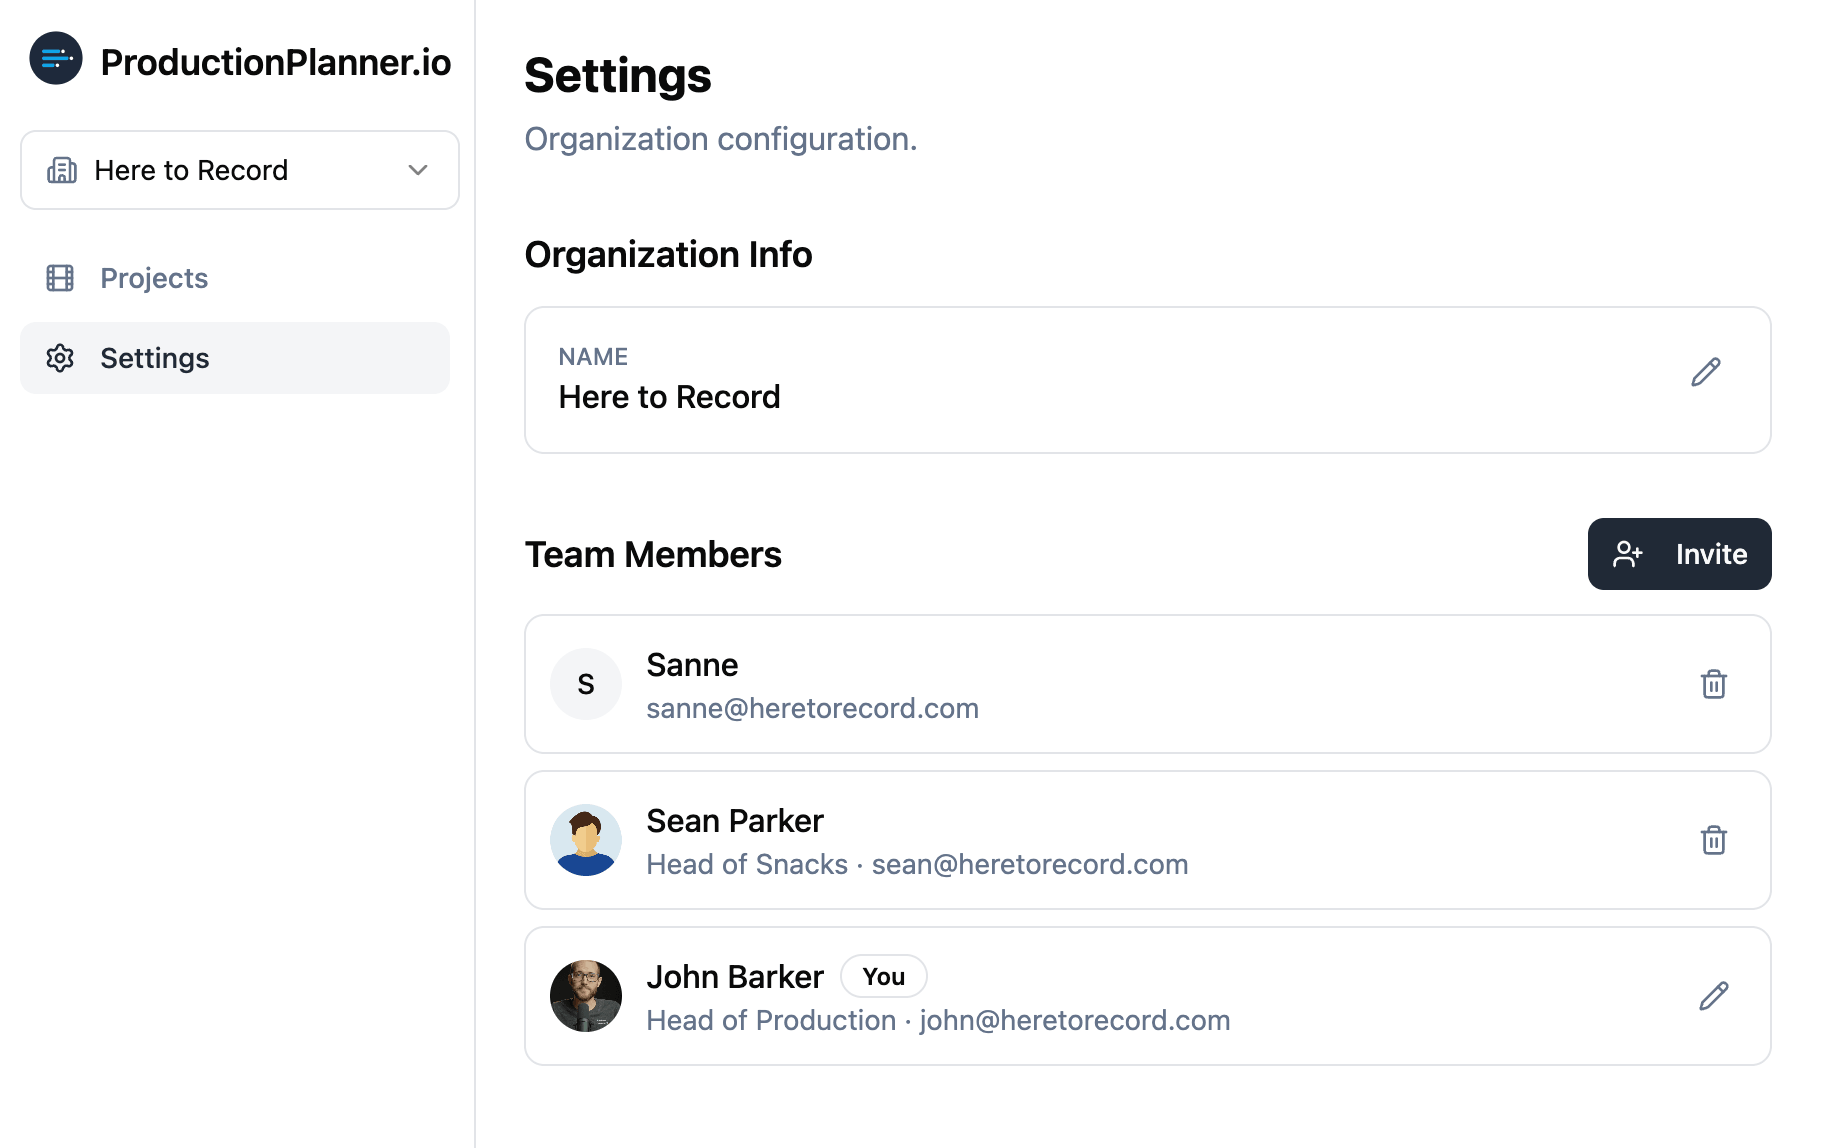
Task: Delete Sean Parker using the trash icon
Action: click(x=1714, y=840)
